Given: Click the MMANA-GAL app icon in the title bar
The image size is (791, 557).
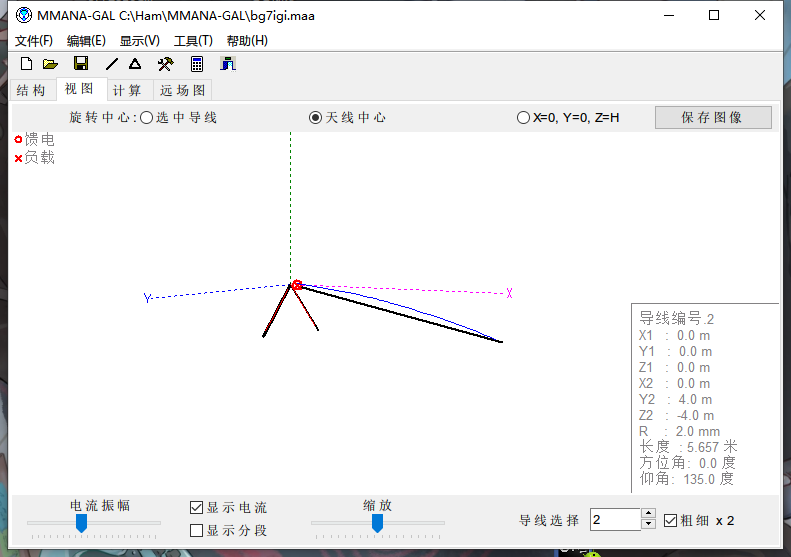Looking at the screenshot, I should tap(23, 16).
